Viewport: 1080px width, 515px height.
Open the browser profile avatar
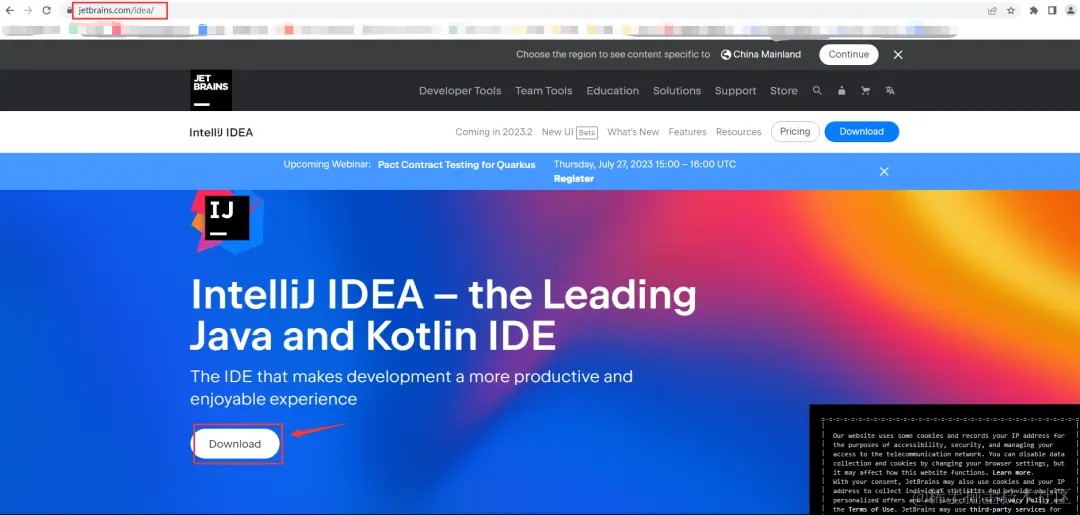[1071, 10]
